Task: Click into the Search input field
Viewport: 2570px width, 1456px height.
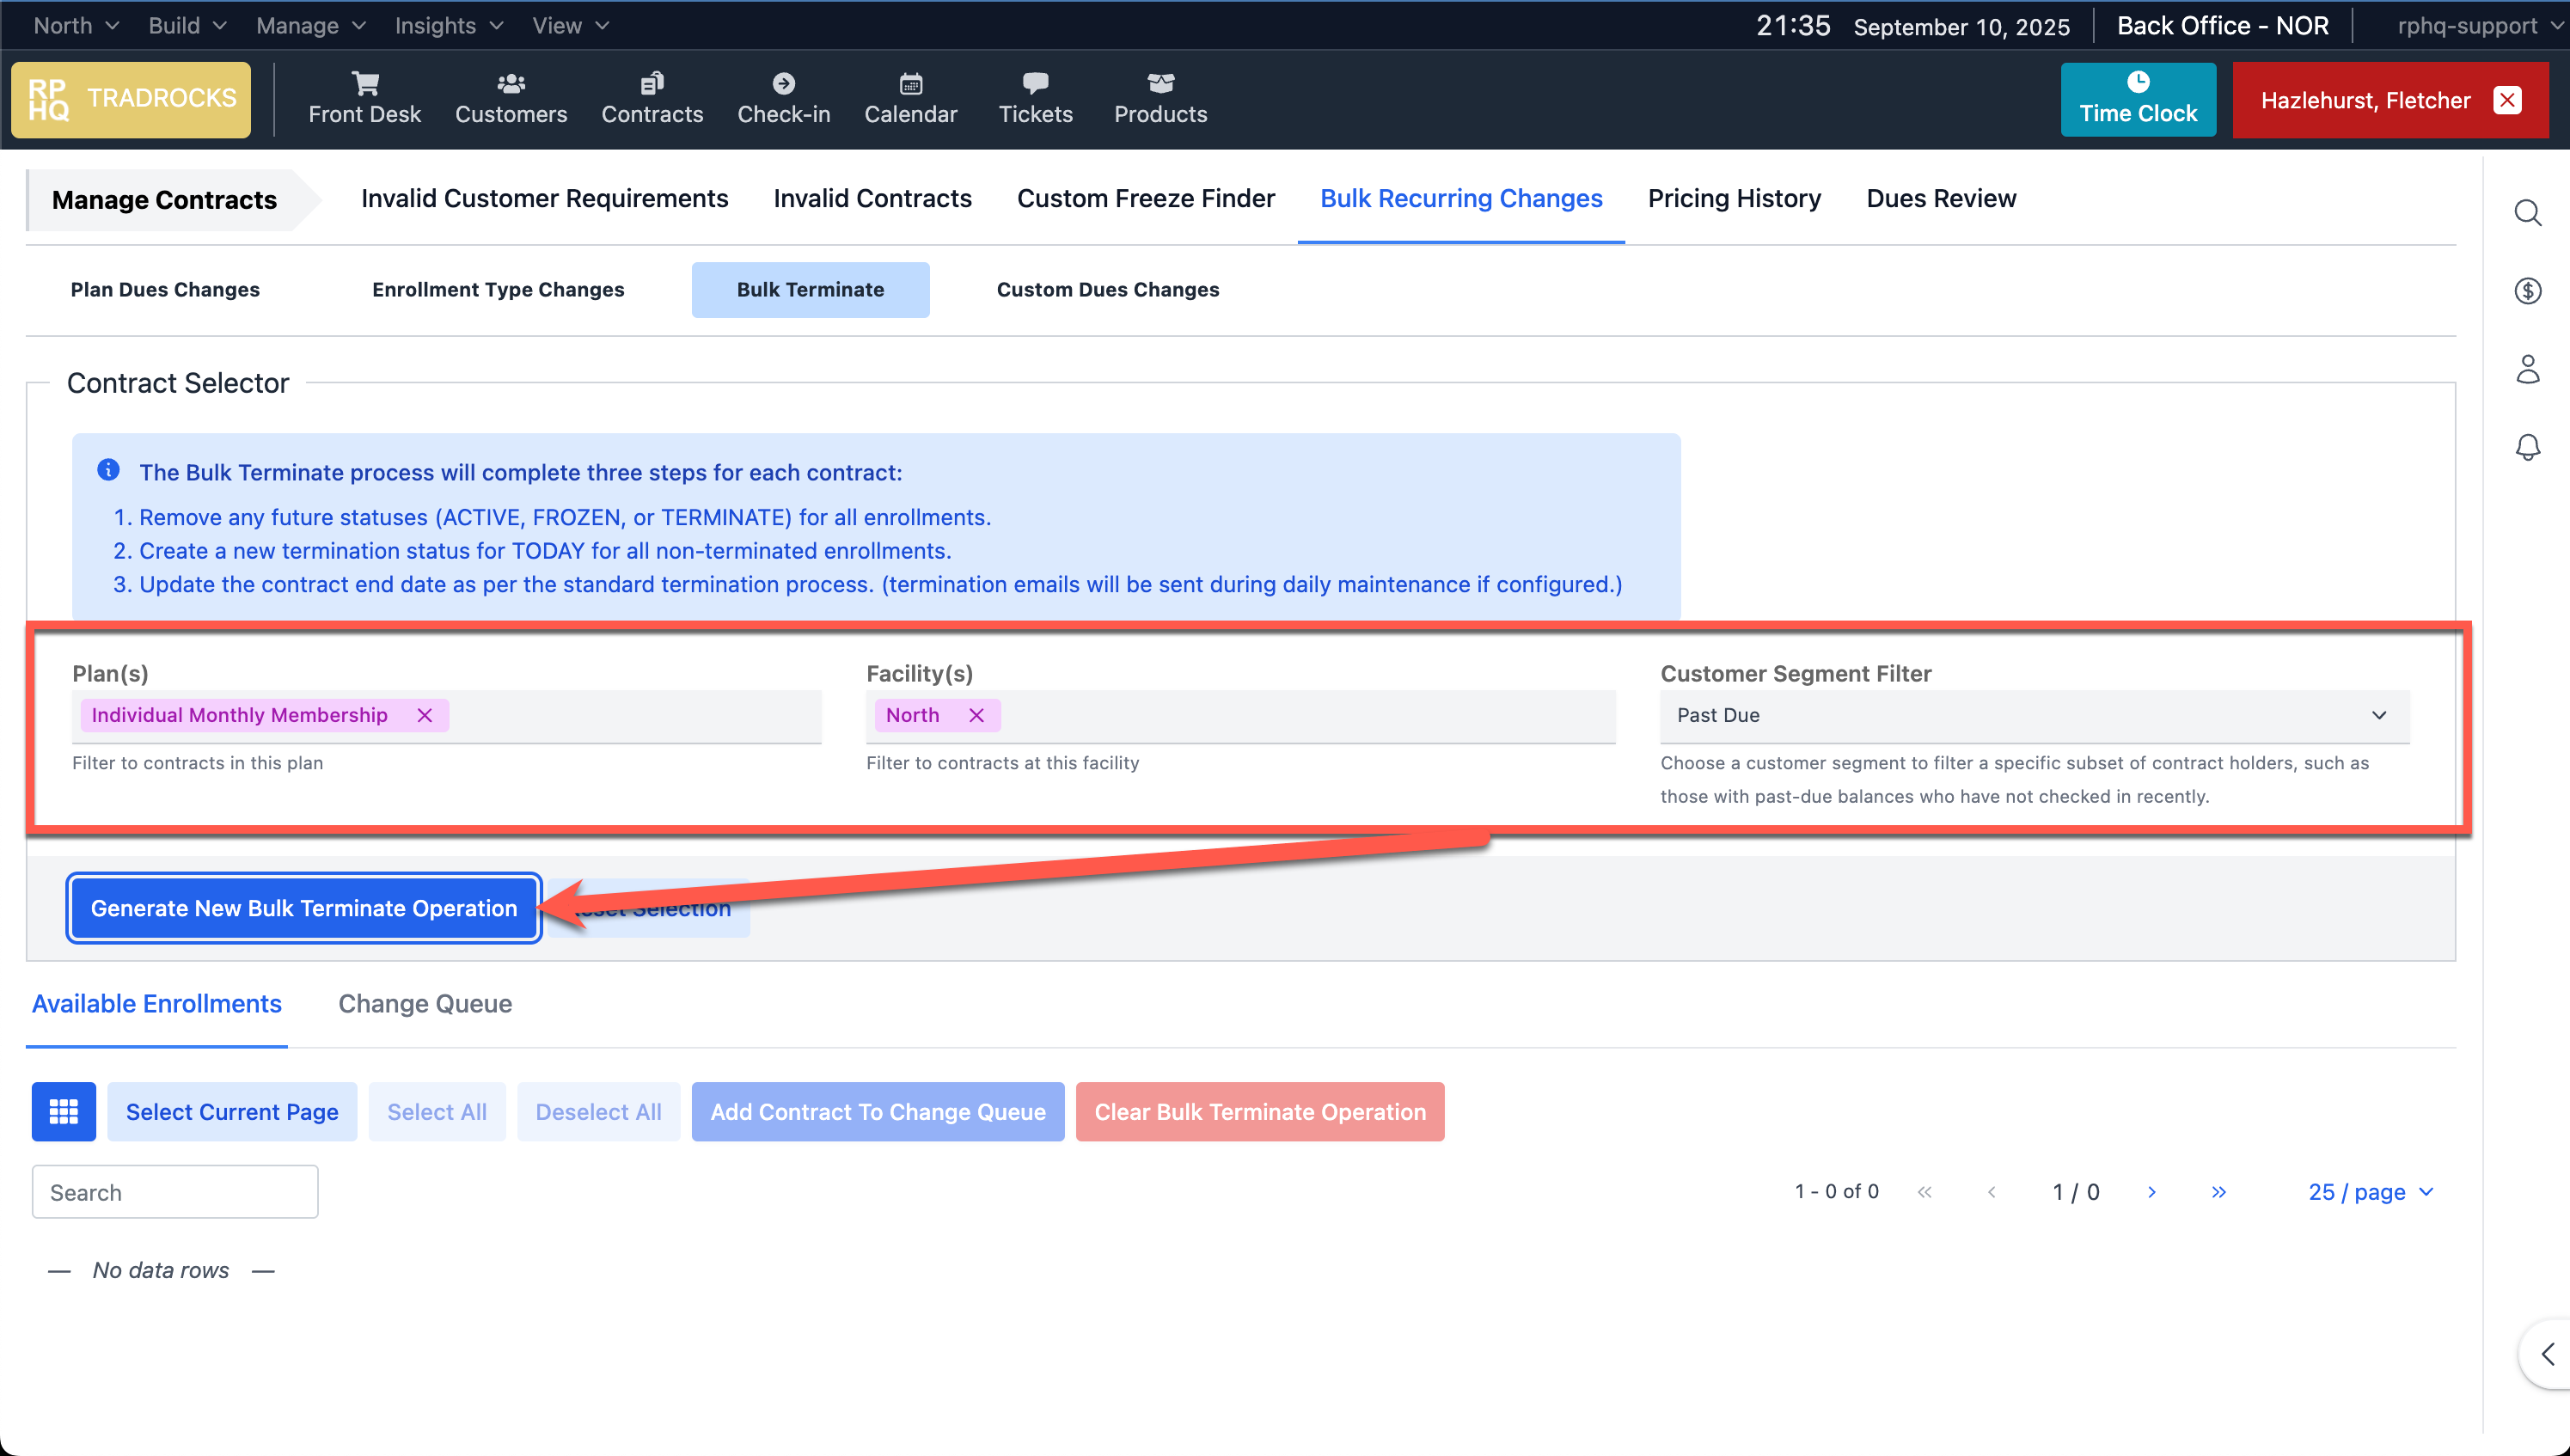Action: click(x=175, y=1192)
